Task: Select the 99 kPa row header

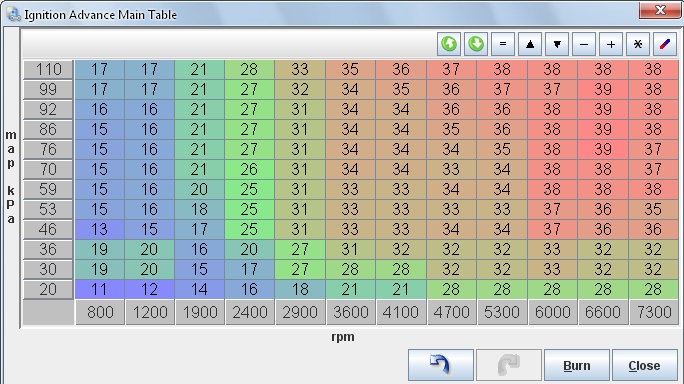Action: [x=48, y=89]
